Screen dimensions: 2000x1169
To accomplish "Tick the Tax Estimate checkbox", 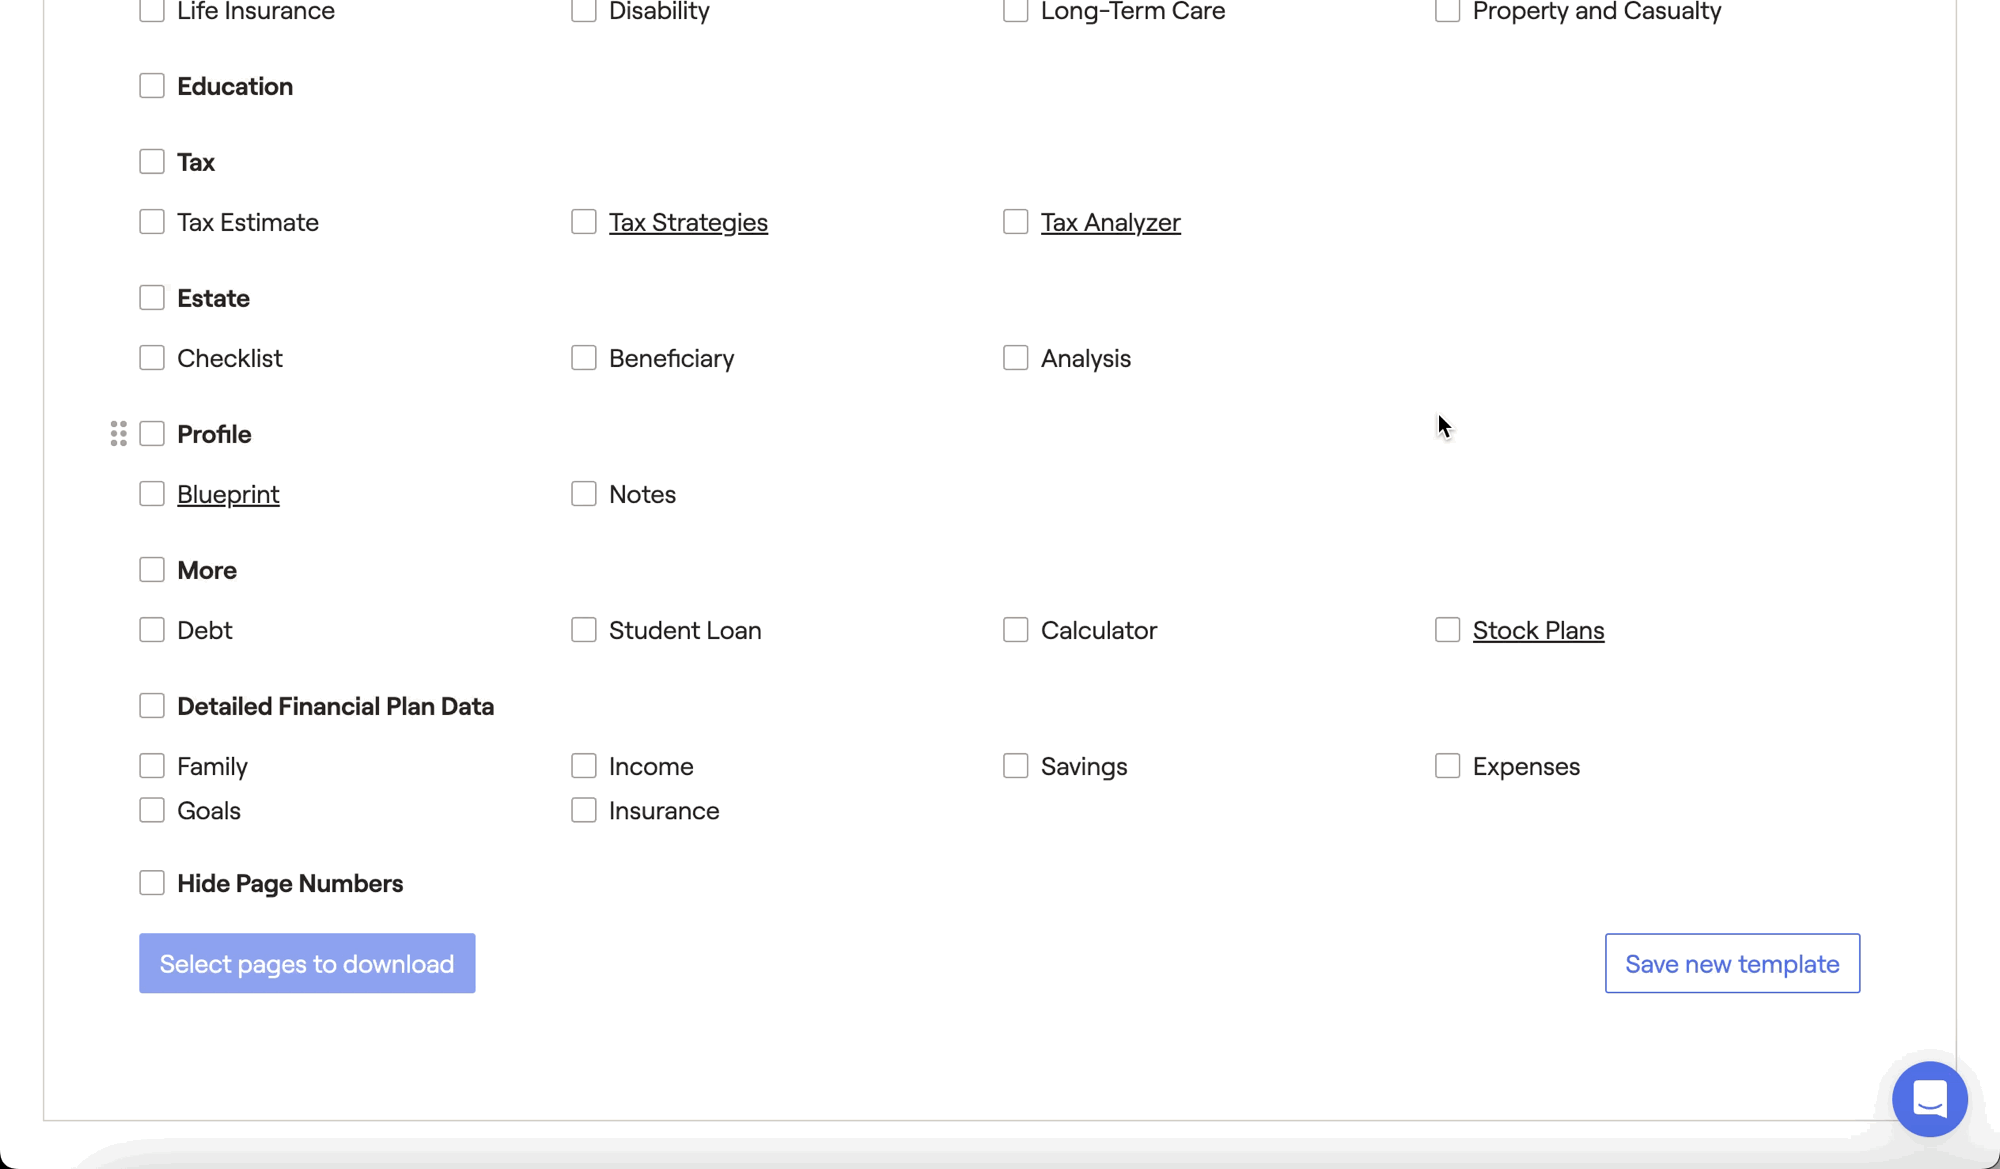I will click(x=152, y=222).
